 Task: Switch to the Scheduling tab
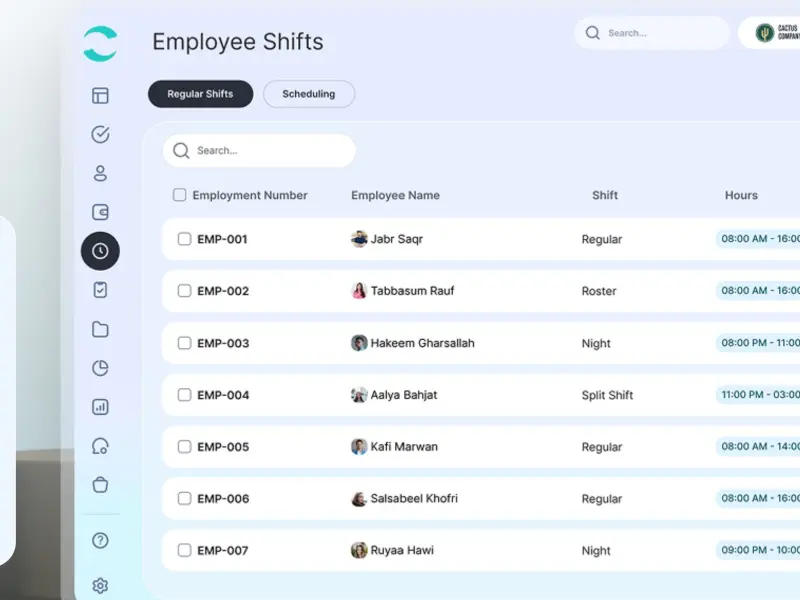[309, 94]
